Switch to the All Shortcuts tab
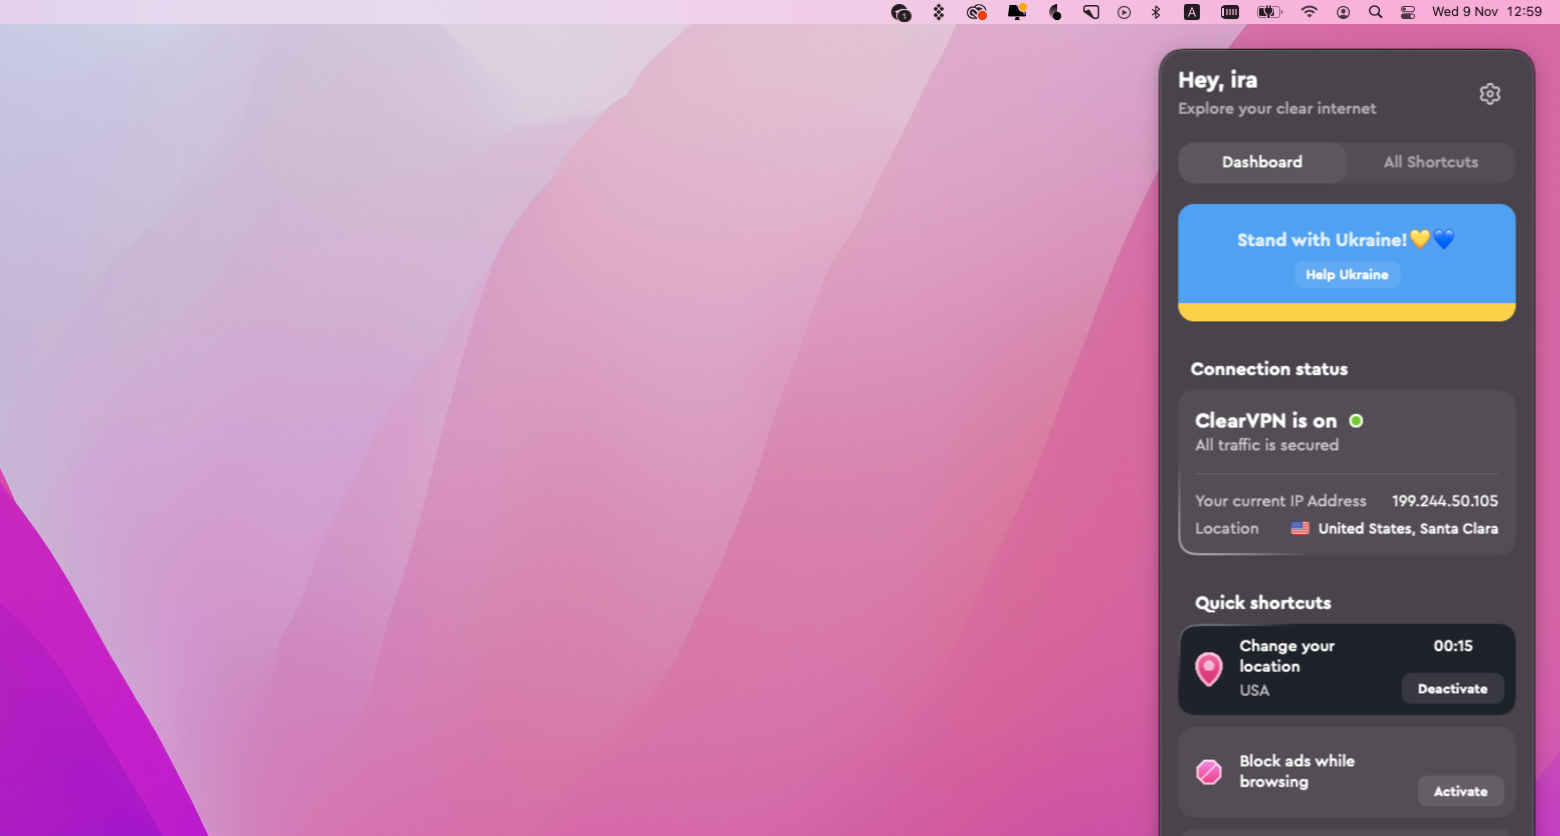1560x836 pixels. pos(1430,162)
